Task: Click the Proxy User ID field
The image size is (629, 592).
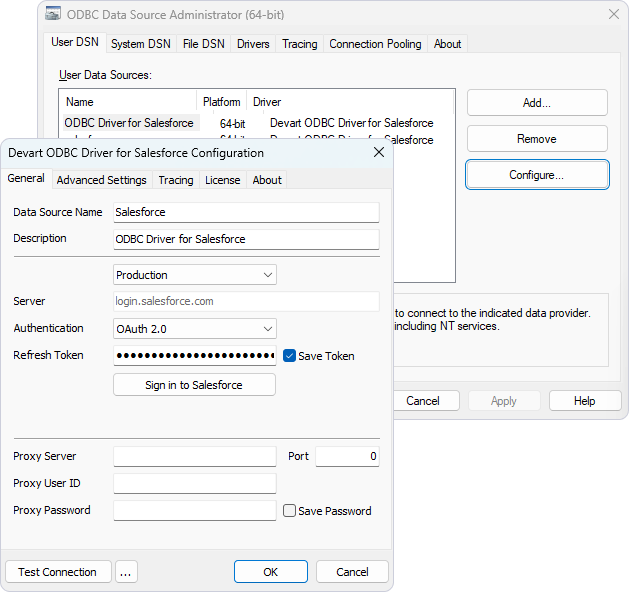Action: click(x=195, y=483)
